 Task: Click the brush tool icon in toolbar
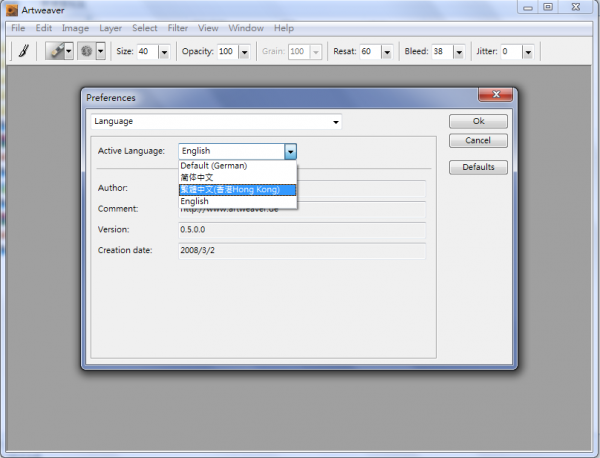[x=24, y=51]
